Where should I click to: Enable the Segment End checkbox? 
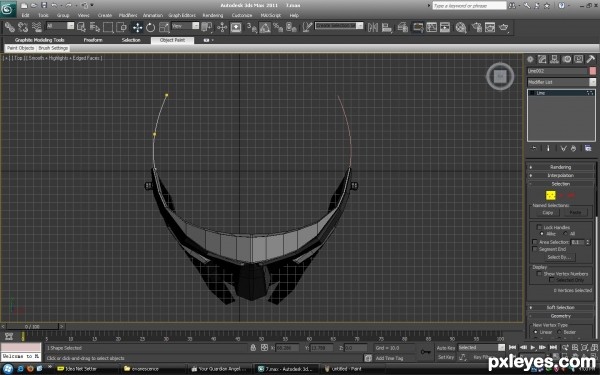[x=535, y=249]
